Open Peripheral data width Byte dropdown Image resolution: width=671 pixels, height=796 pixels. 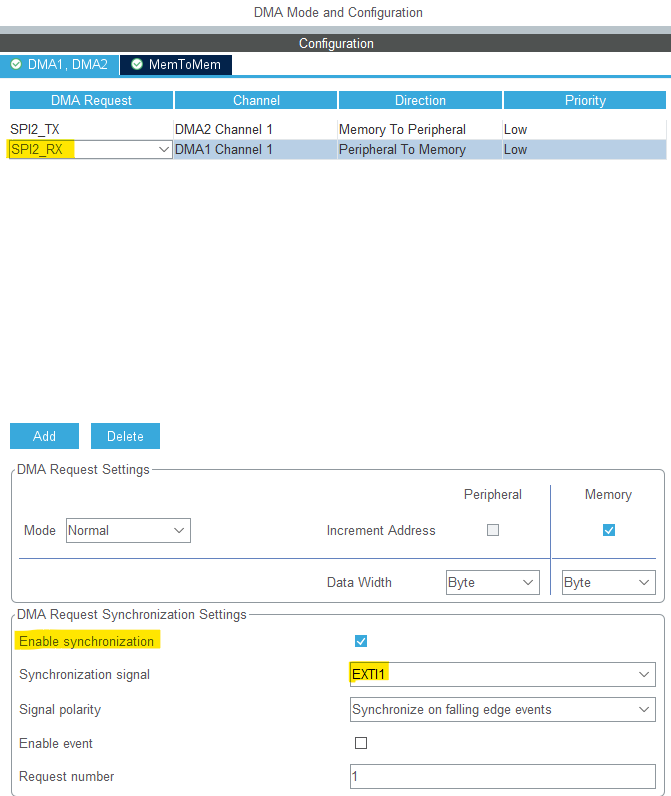point(493,582)
